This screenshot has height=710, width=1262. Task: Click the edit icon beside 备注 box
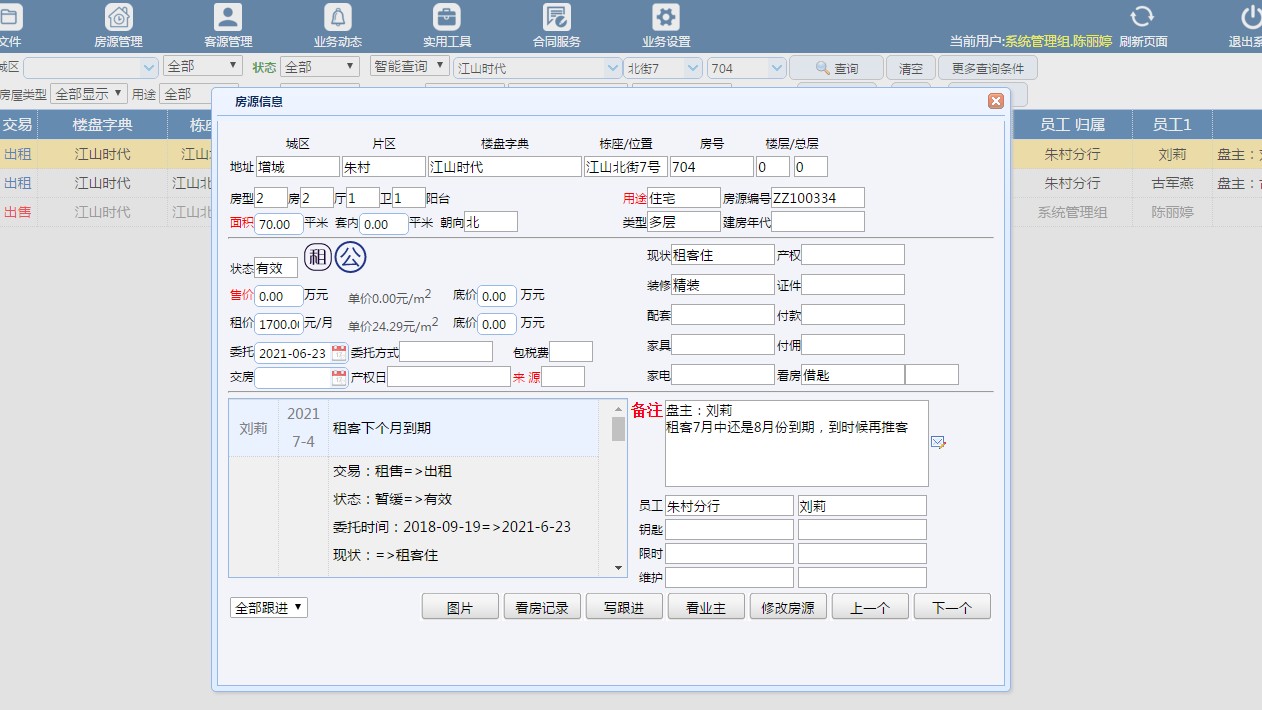(938, 442)
